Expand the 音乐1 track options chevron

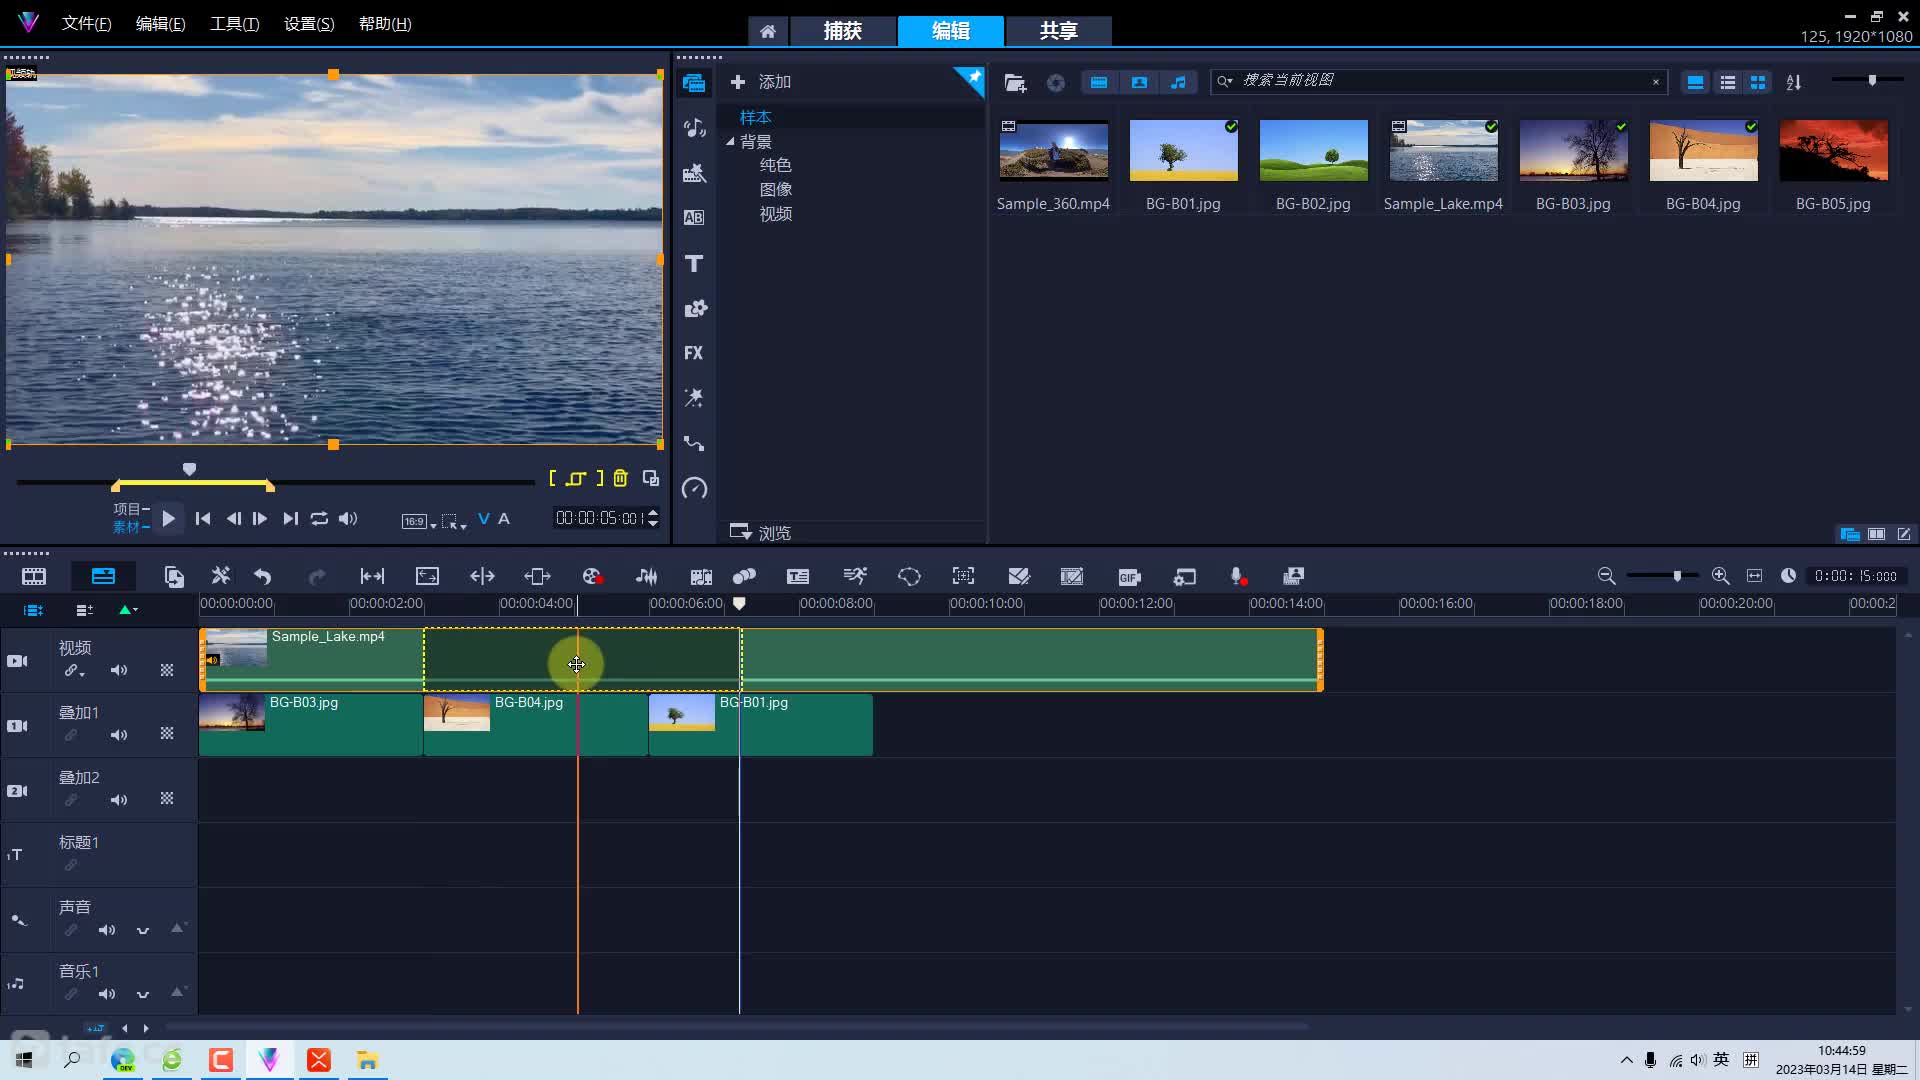[x=143, y=994]
